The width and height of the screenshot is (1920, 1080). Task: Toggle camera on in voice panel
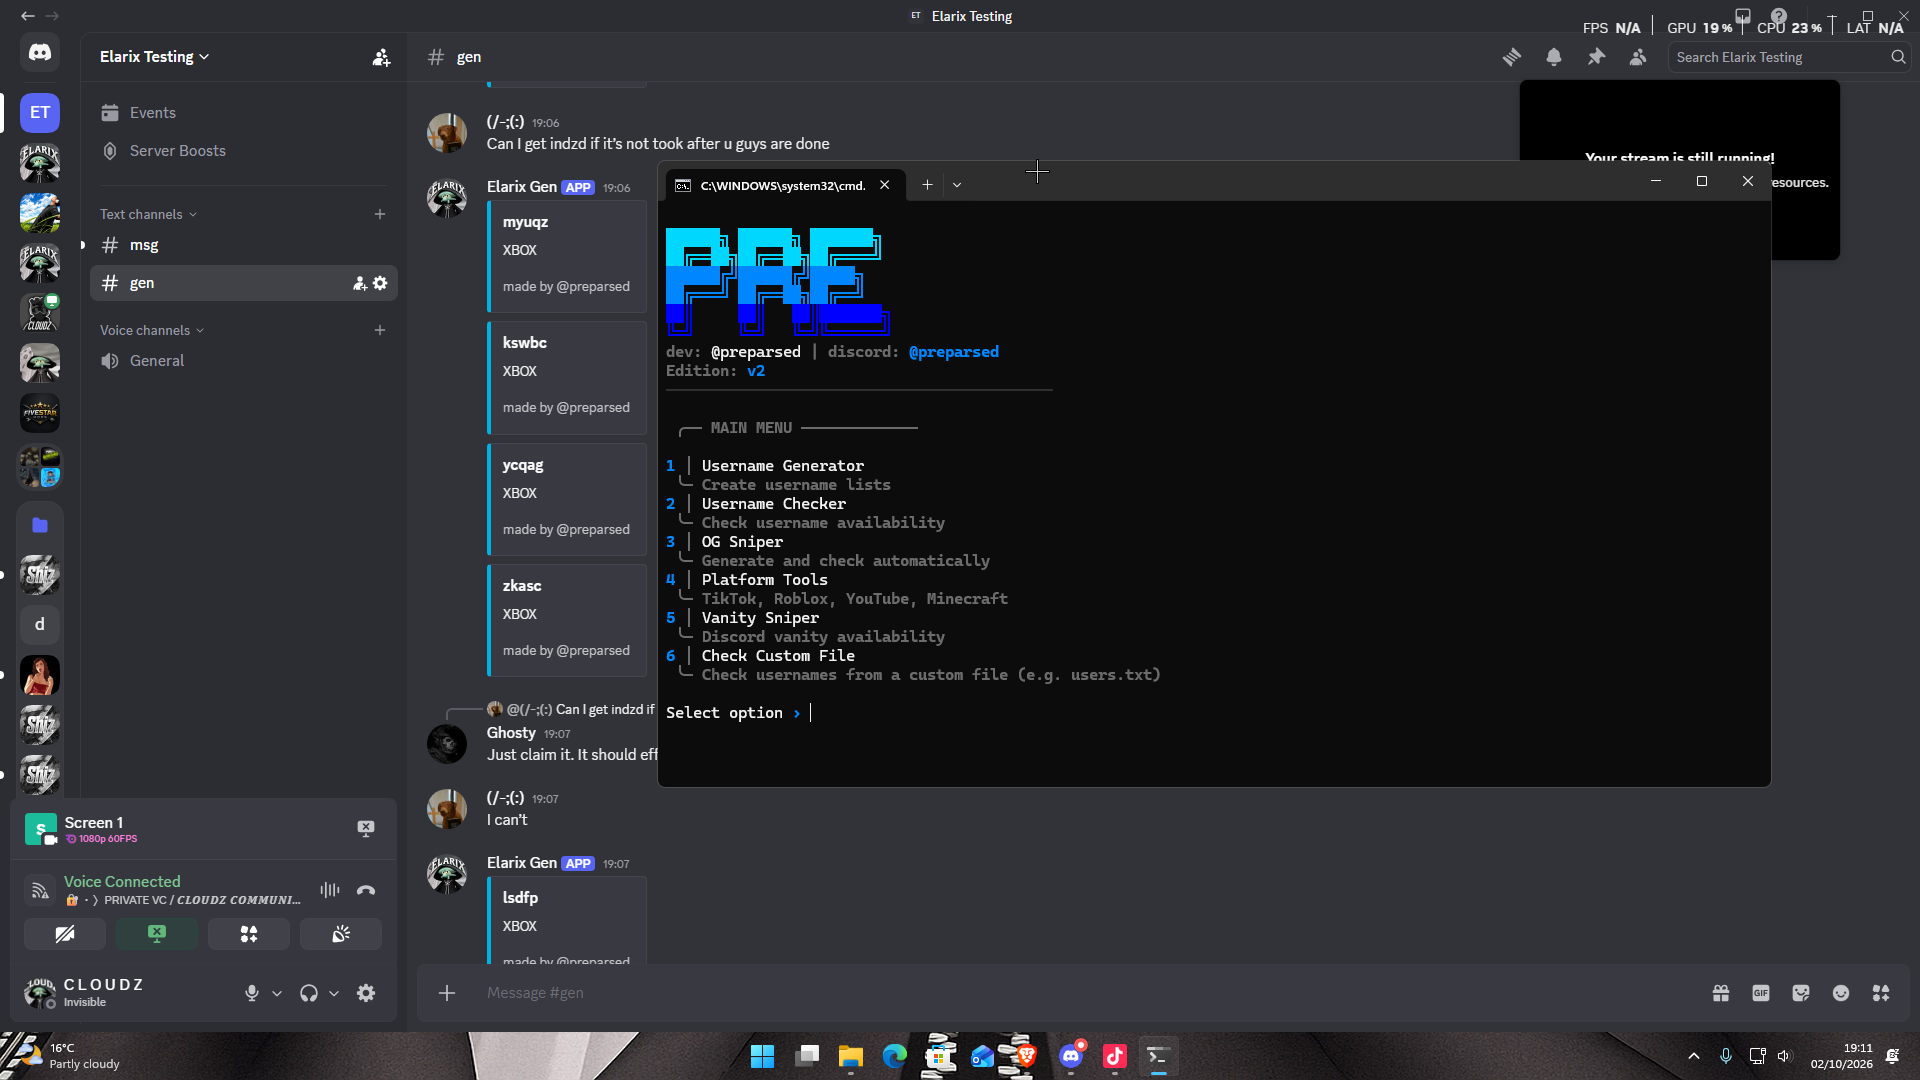pos(65,934)
